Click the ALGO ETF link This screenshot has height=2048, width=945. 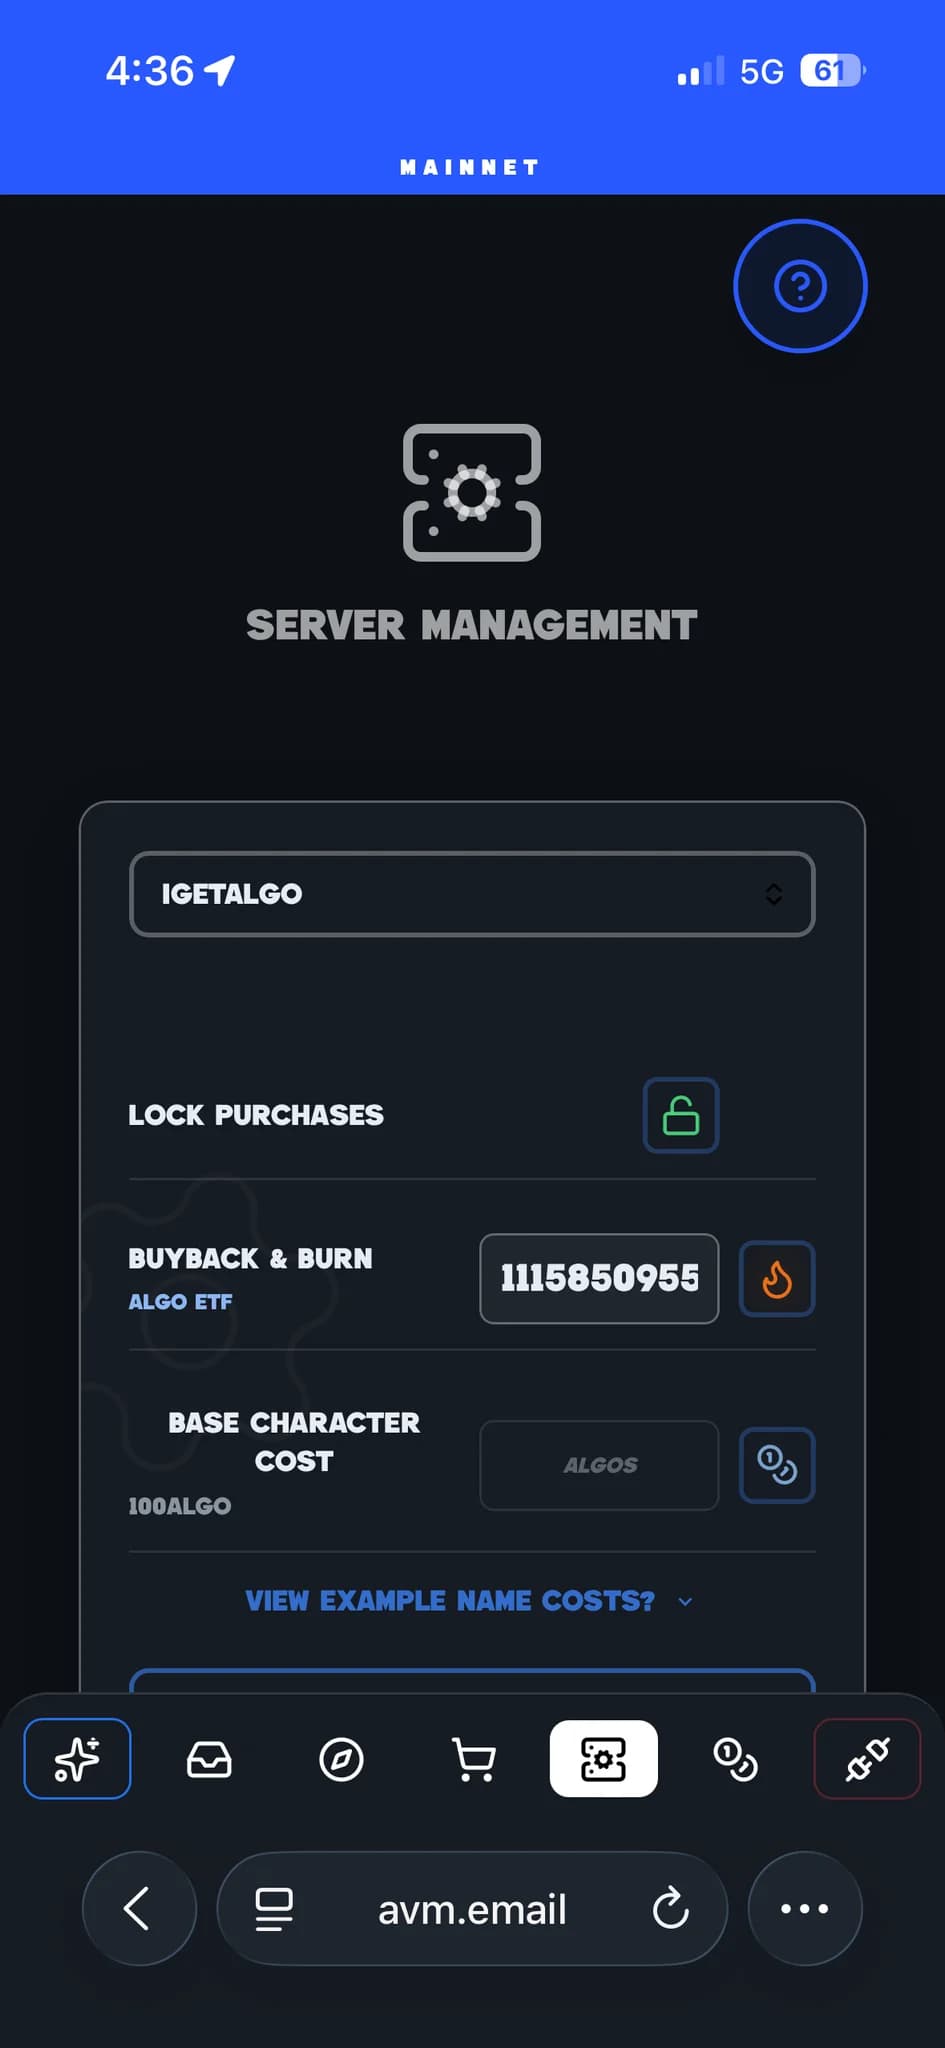point(180,1302)
